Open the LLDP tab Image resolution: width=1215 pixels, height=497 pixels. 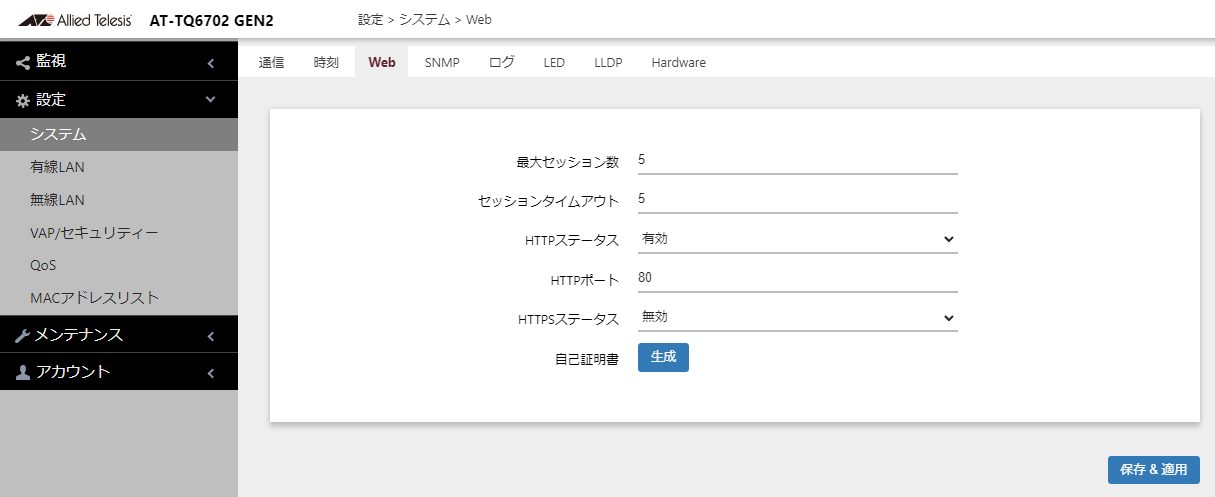coord(608,62)
